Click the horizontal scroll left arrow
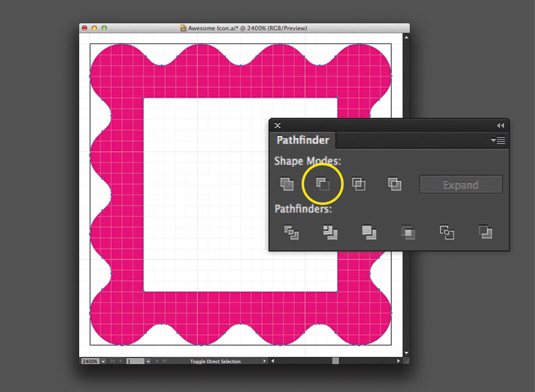The image size is (535, 392). coord(273,361)
